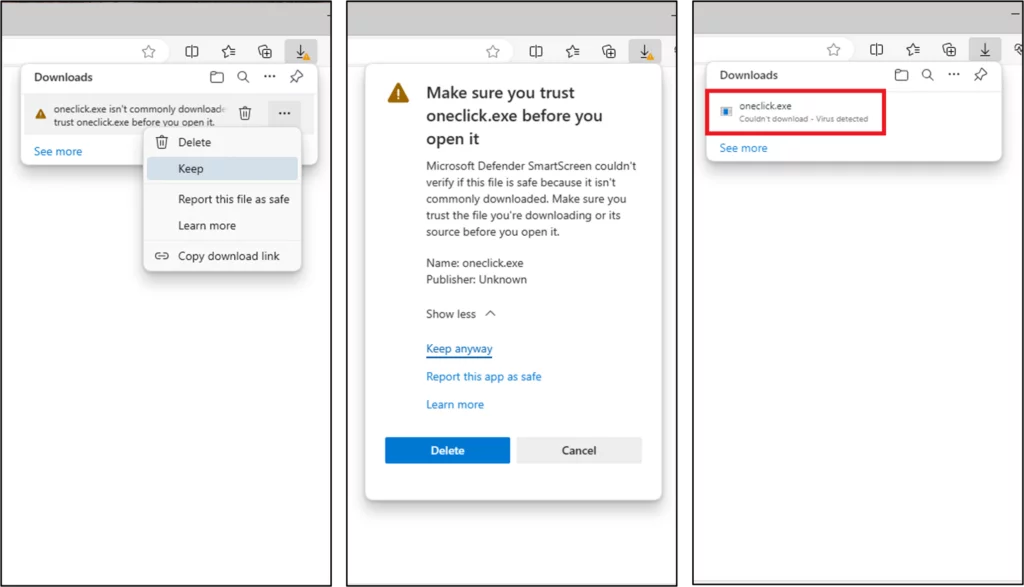Open Favorites list icon in right panel toolbar
Screen dimensions: 1024x587
pyautogui.click(x=913, y=50)
